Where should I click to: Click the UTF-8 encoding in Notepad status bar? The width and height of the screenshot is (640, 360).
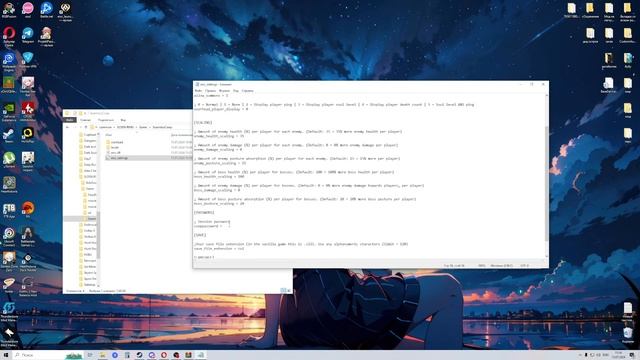(524, 265)
